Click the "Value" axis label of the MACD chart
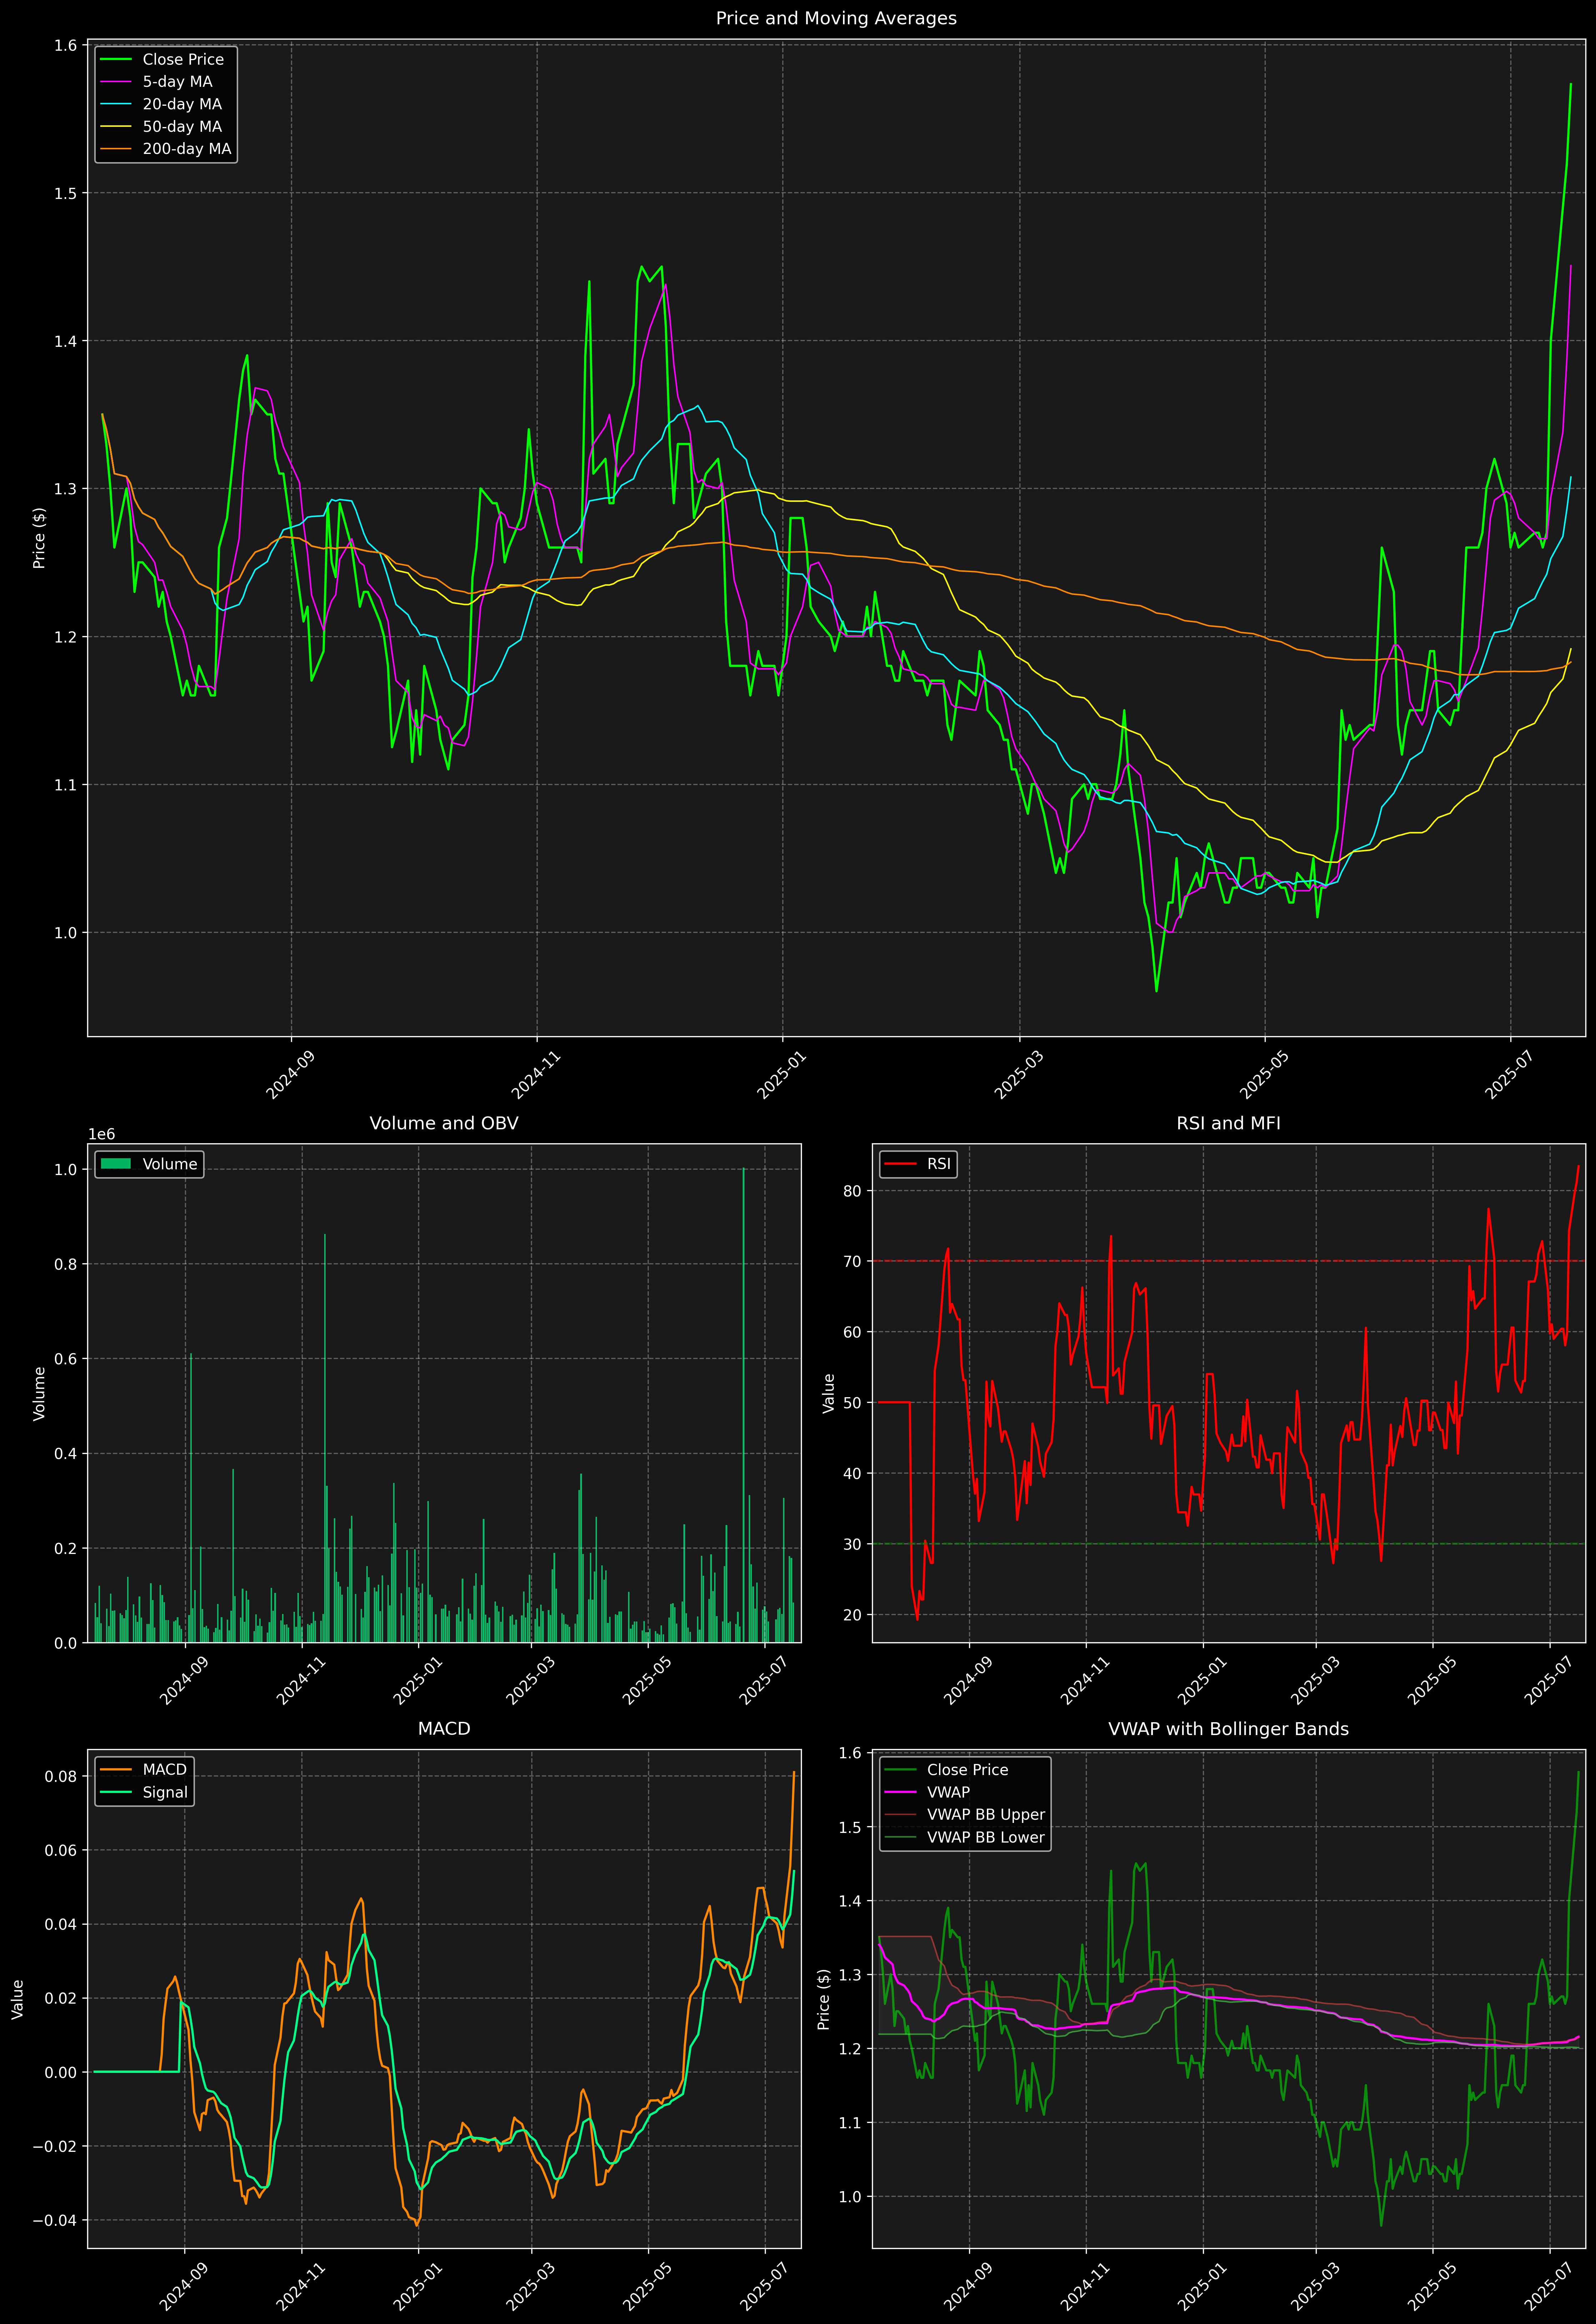The height and width of the screenshot is (2324, 1596). click(x=17, y=1999)
